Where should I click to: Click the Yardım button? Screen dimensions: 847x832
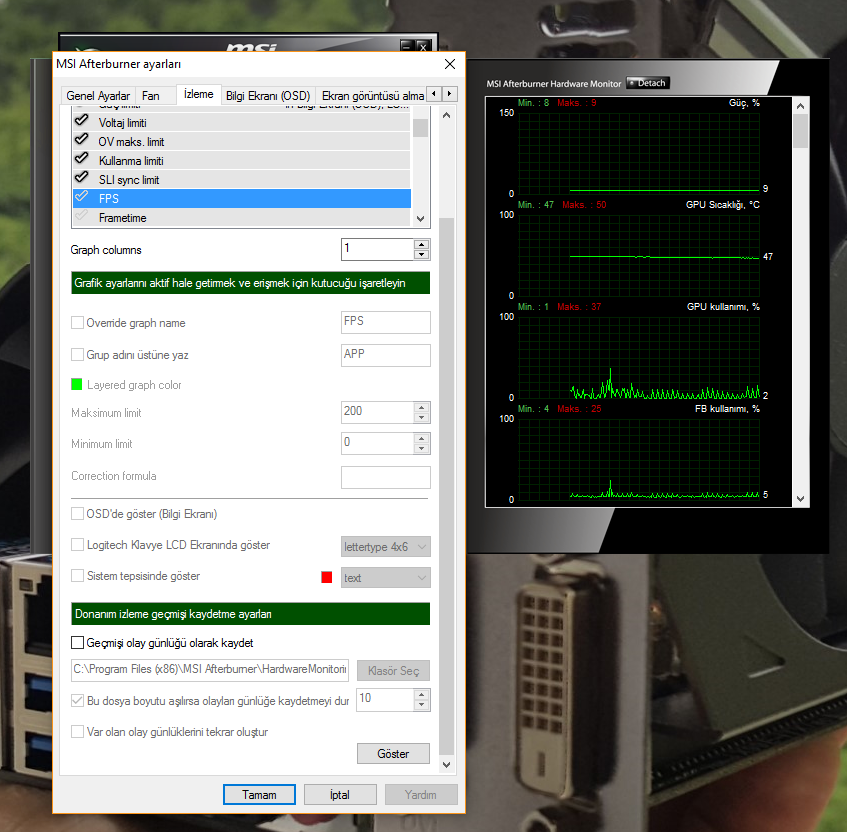(x=420, y=795)
